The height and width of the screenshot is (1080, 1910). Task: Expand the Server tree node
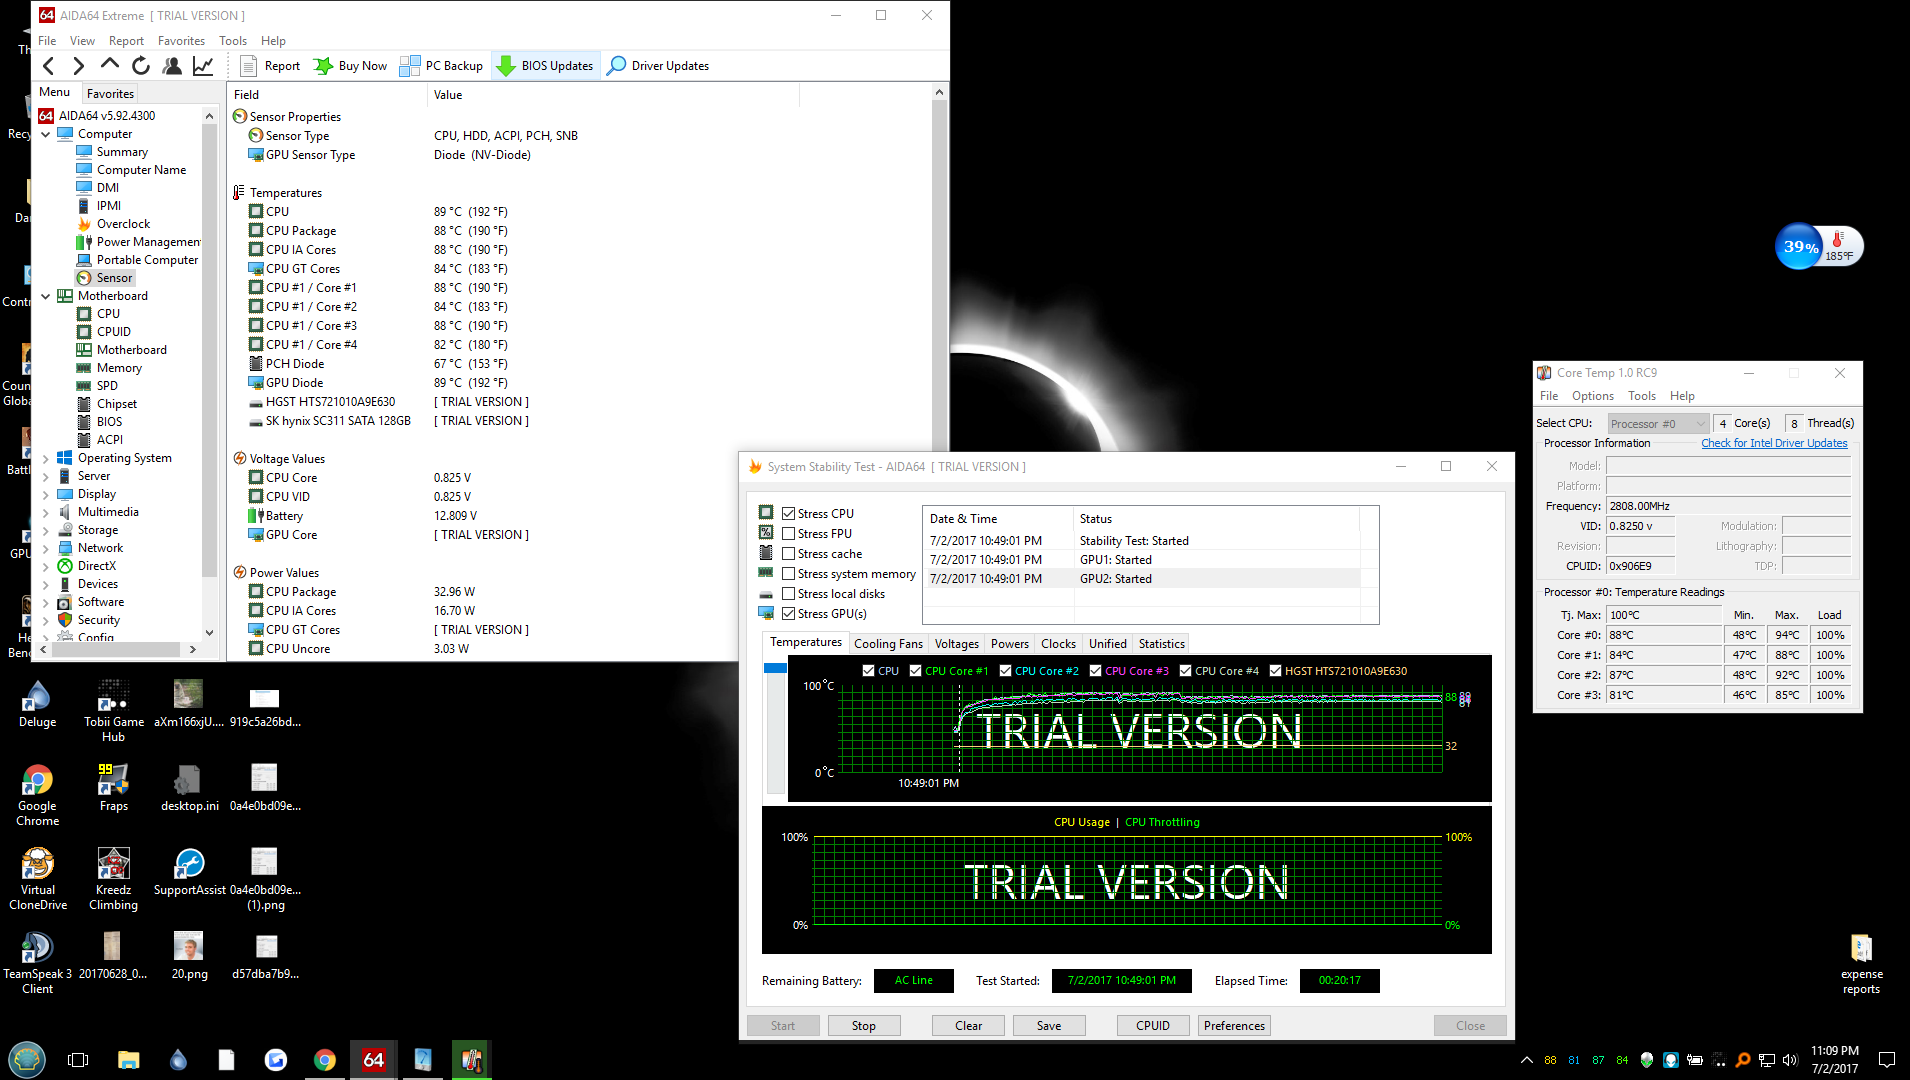[x=45, y=476]
